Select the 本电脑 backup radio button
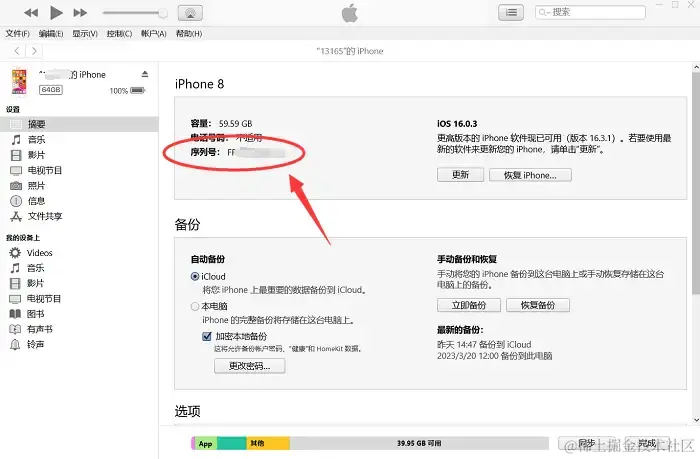This screenshot has height=459, width=700. [195, 306]
